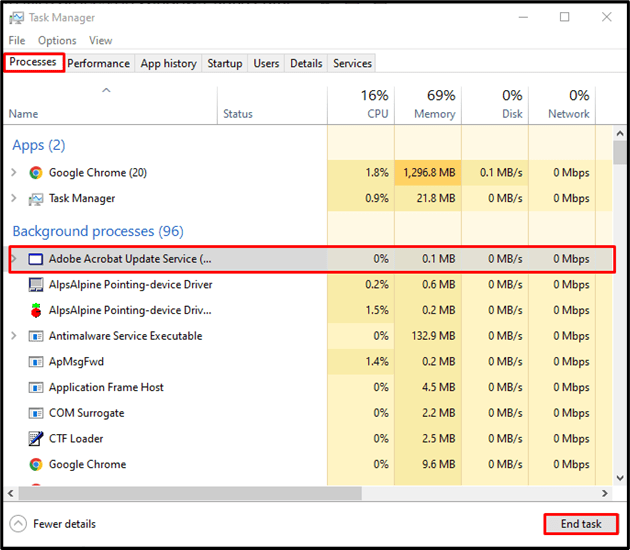
Task: Click the COM Surrogate process icon
Action: point(36,413)
